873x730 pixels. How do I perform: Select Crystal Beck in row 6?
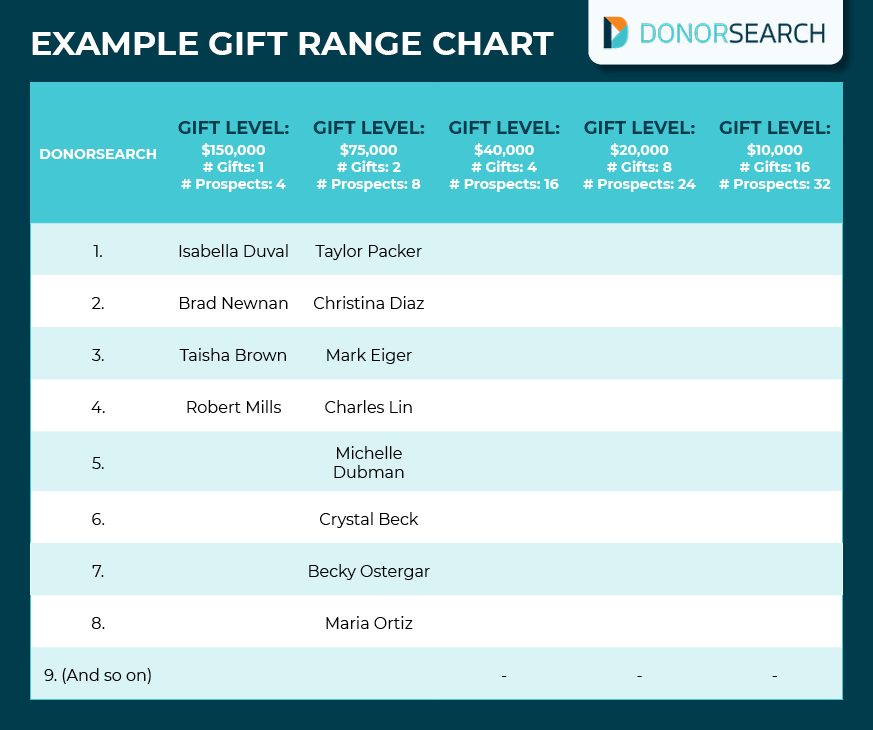click(x=369, y=519)
